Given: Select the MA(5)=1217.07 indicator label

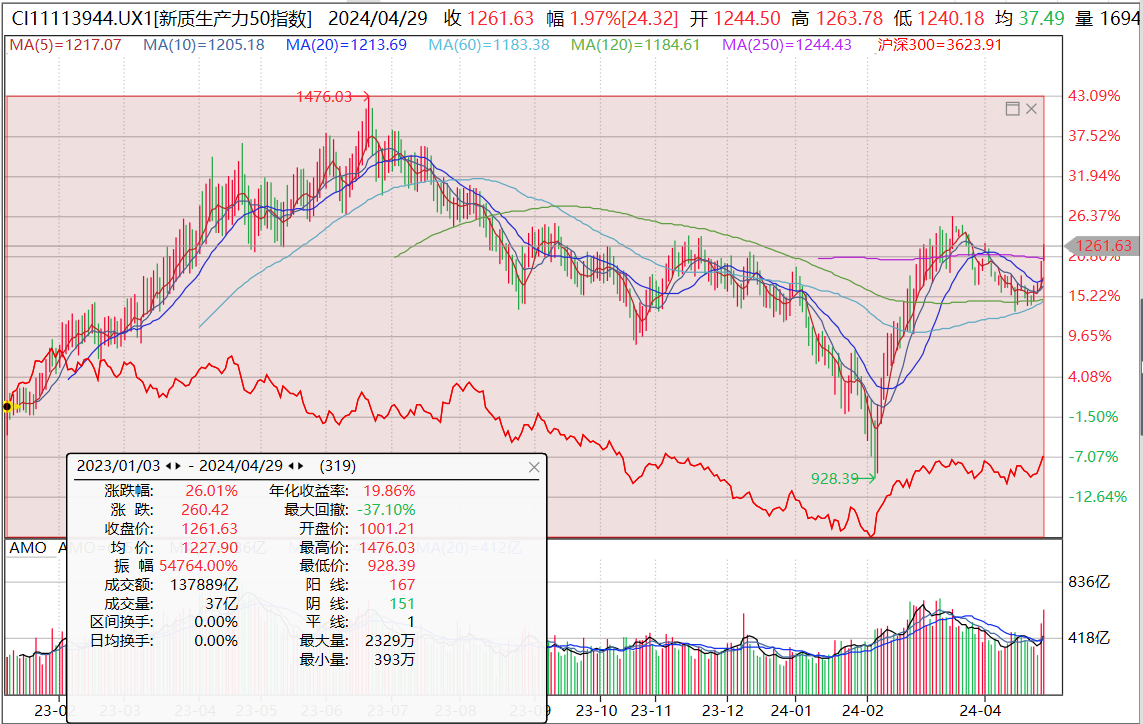Looking at the screenshot, I should (65, 44).
